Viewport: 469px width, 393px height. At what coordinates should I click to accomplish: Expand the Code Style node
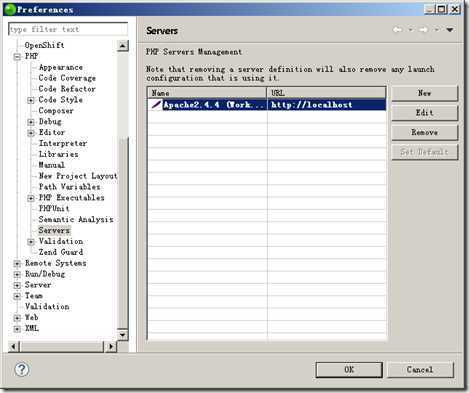(x=31, y=100)
